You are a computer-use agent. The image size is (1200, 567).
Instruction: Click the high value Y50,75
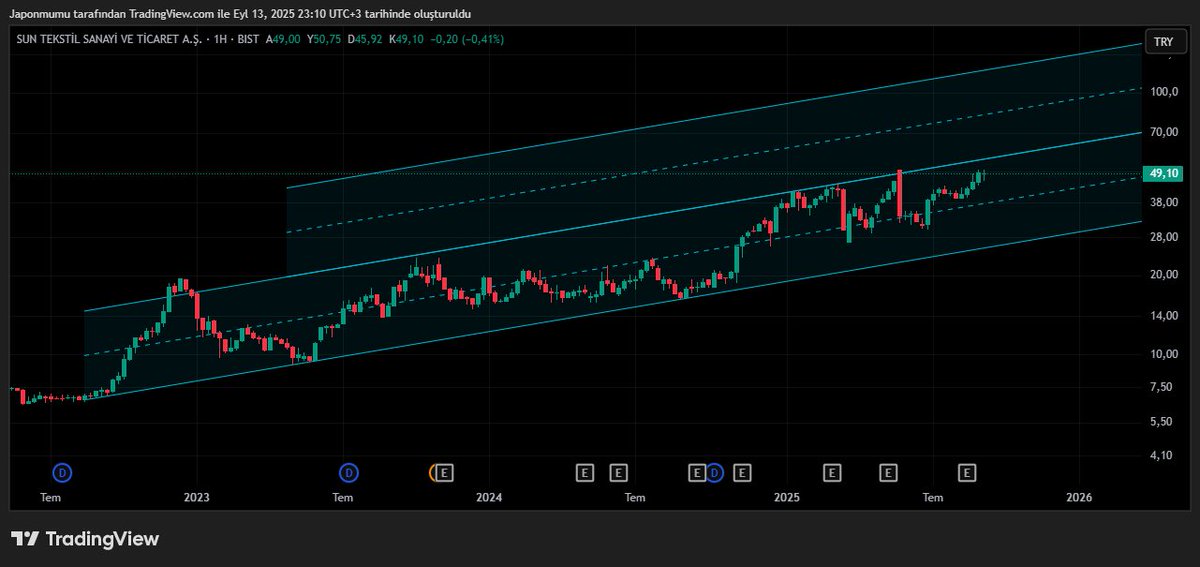pyautogui.click(x=324, y=39)
